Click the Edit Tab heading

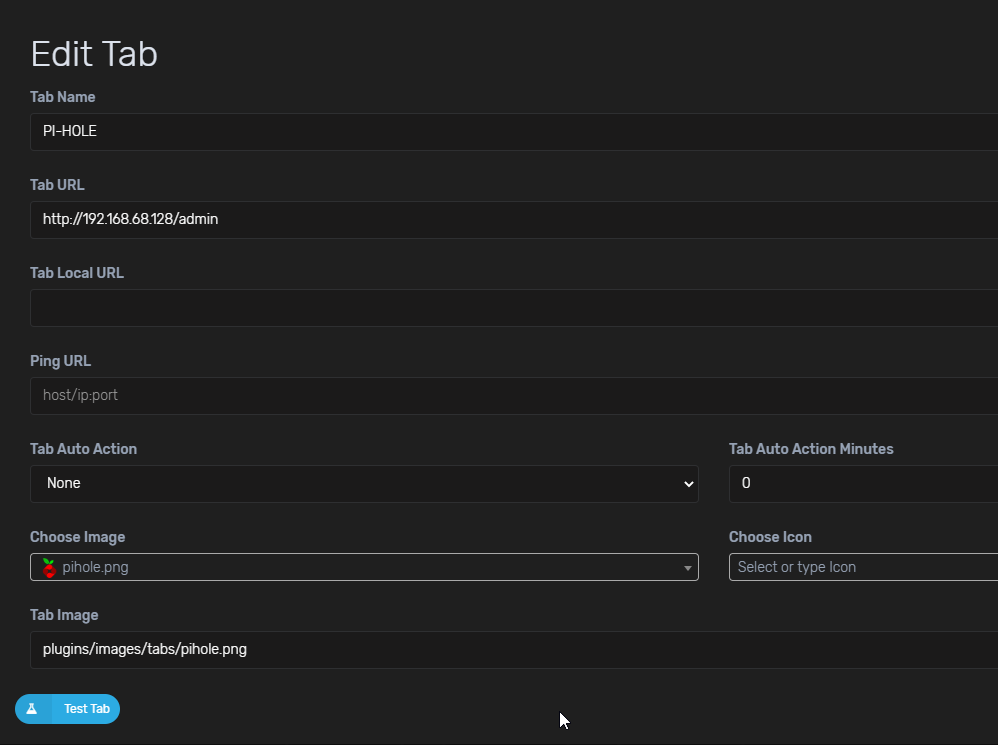(x=94, y=53)
